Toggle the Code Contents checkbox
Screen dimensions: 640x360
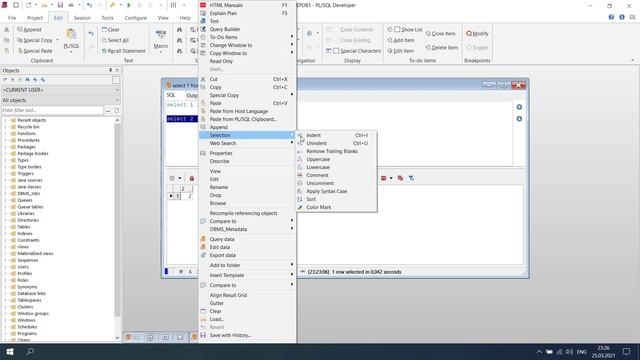click(336, 29)
